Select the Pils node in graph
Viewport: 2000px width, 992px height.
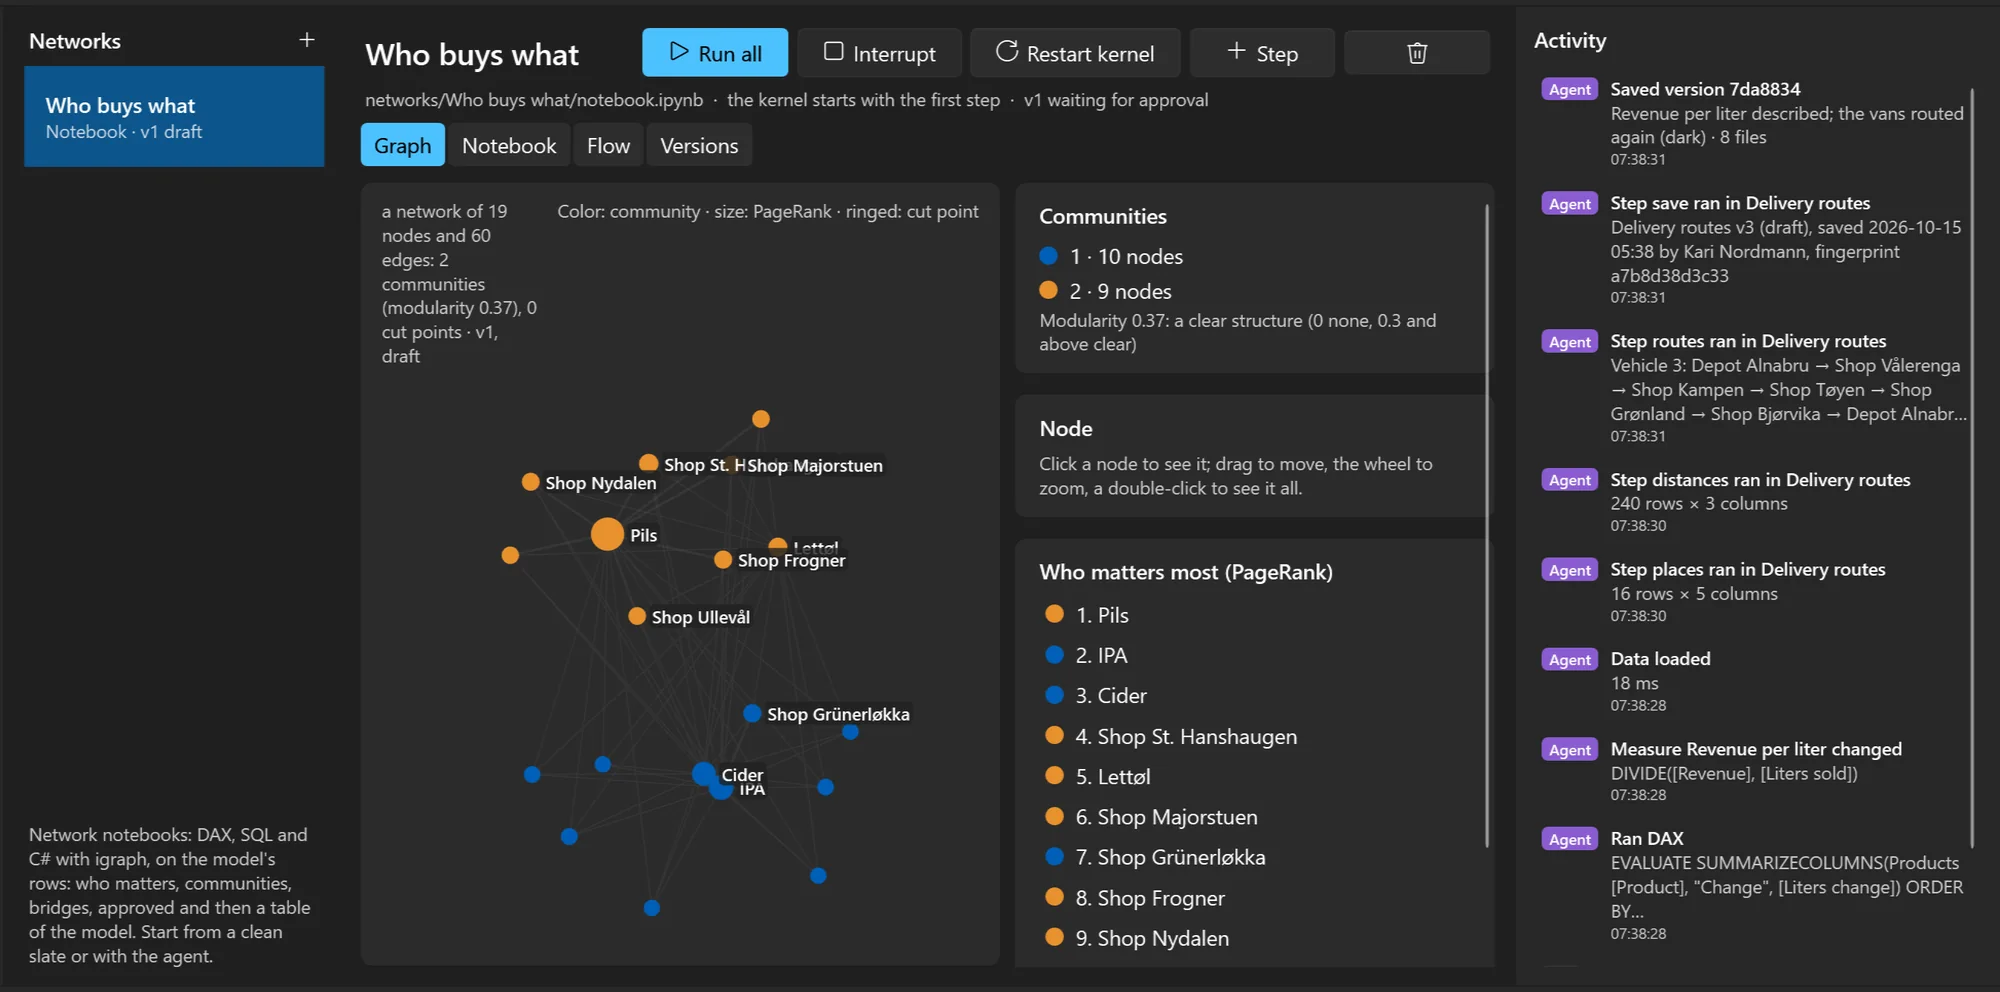607,534
